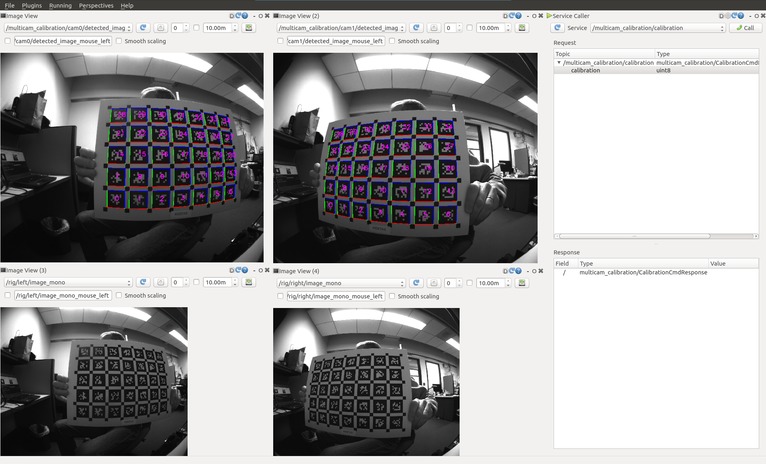Save image in Image View (2)

[522, 28]
